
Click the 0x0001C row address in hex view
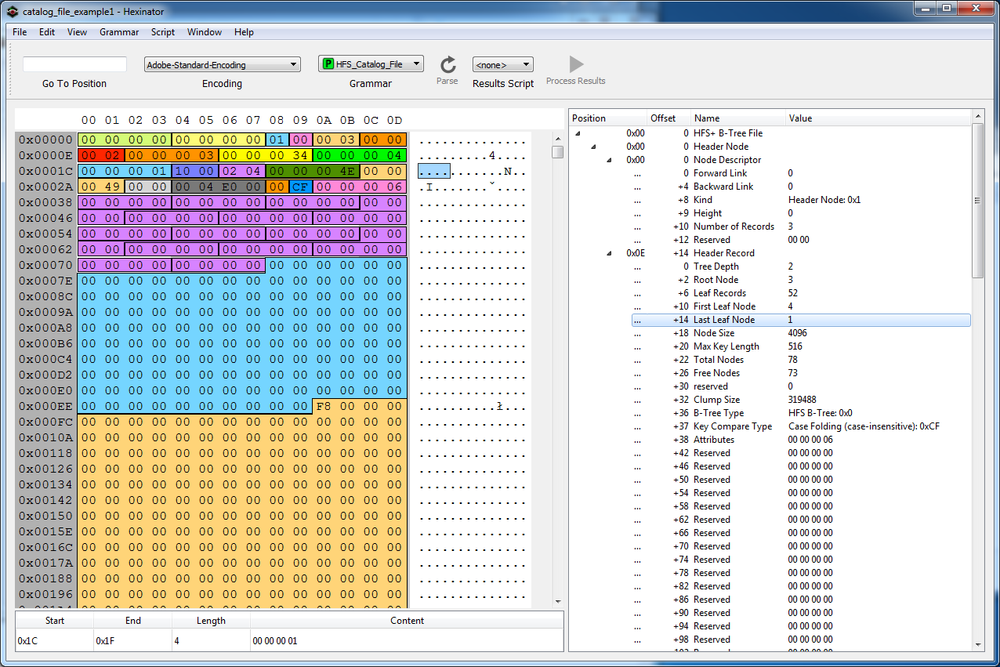coord(46,171)
